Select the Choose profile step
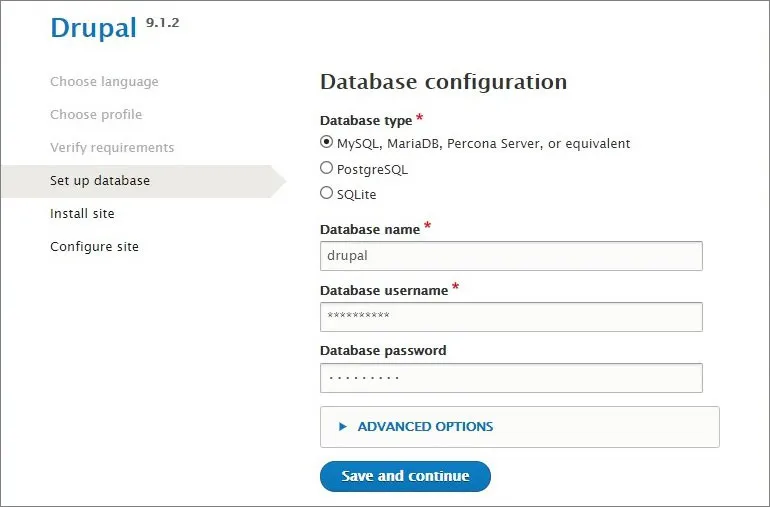This screenshot has width=770, height=507. (96, 114)
